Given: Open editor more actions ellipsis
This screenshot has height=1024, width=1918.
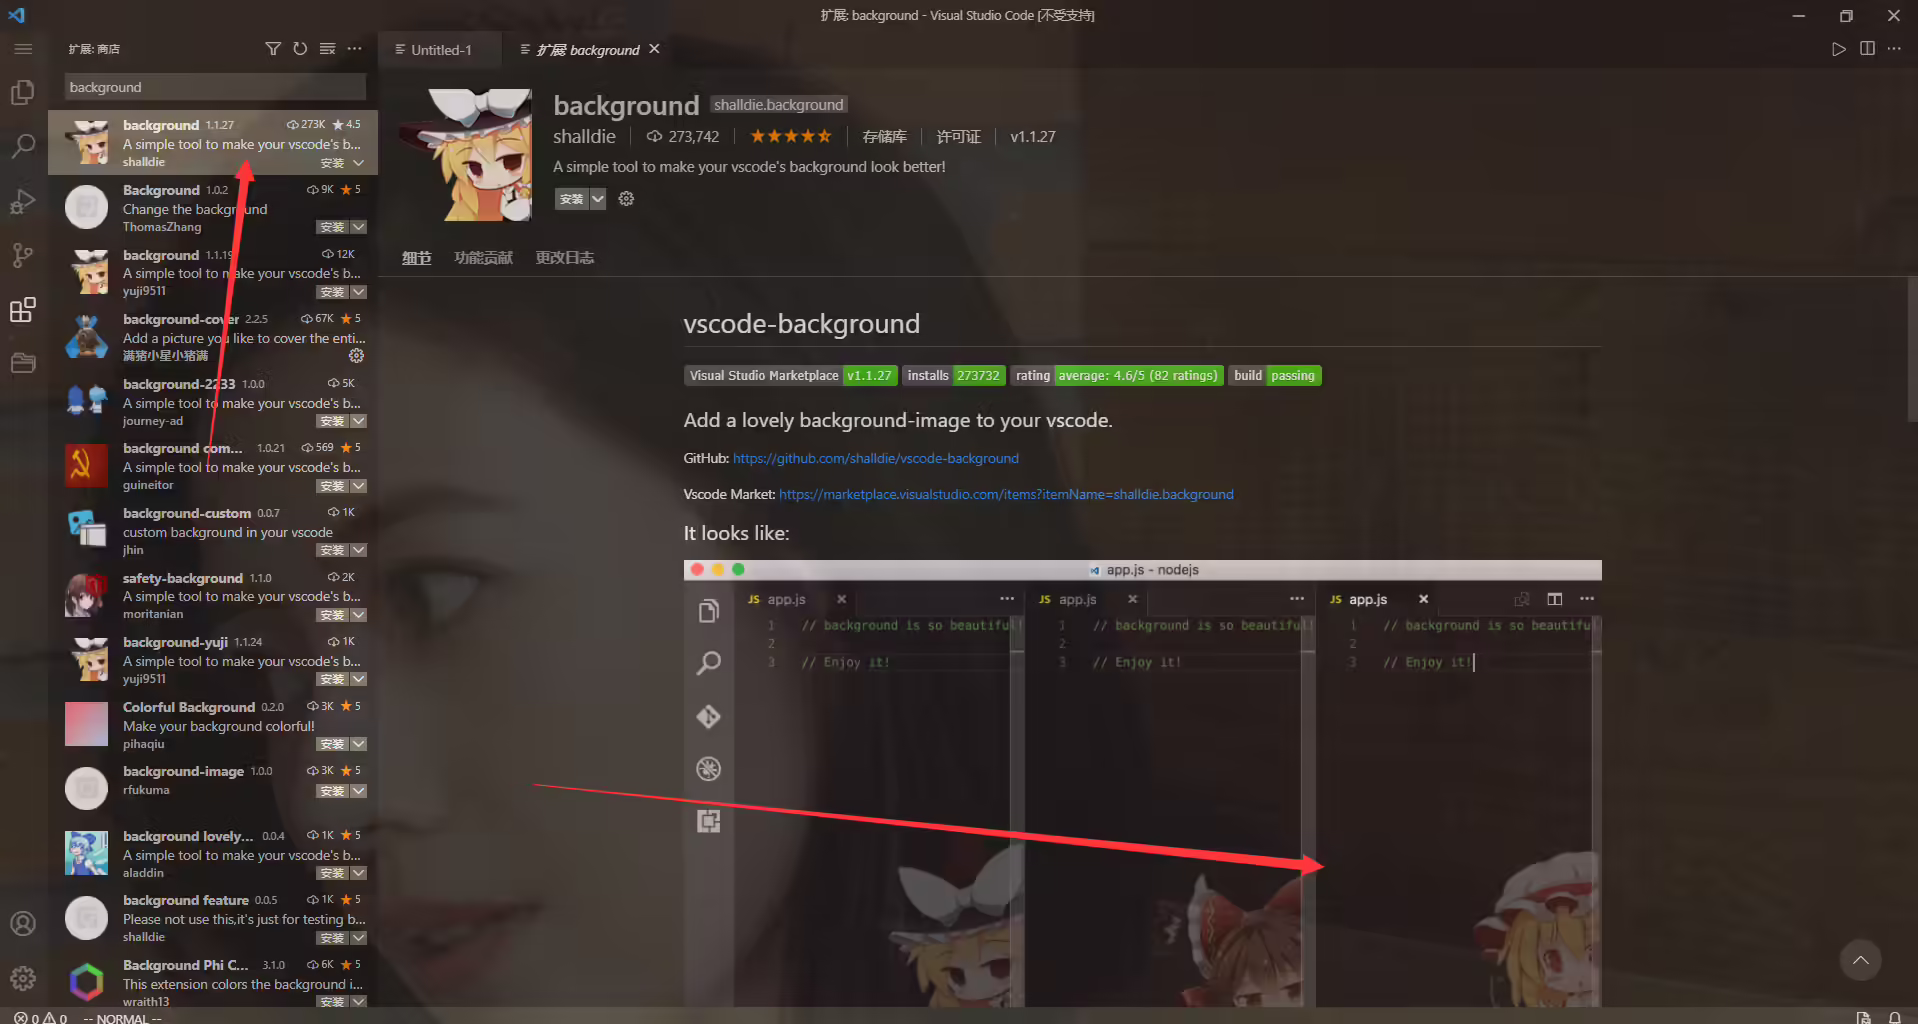Looking at the screenshot, I should coord(1894,49).
